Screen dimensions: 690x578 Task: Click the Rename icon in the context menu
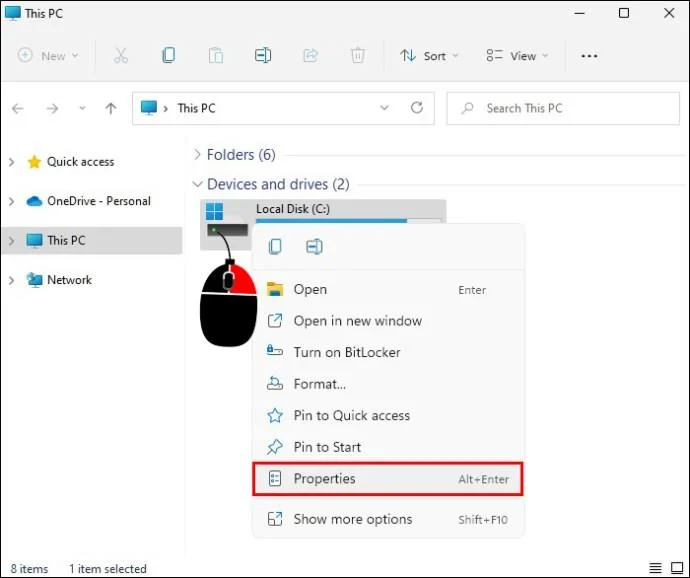[314, 247]
